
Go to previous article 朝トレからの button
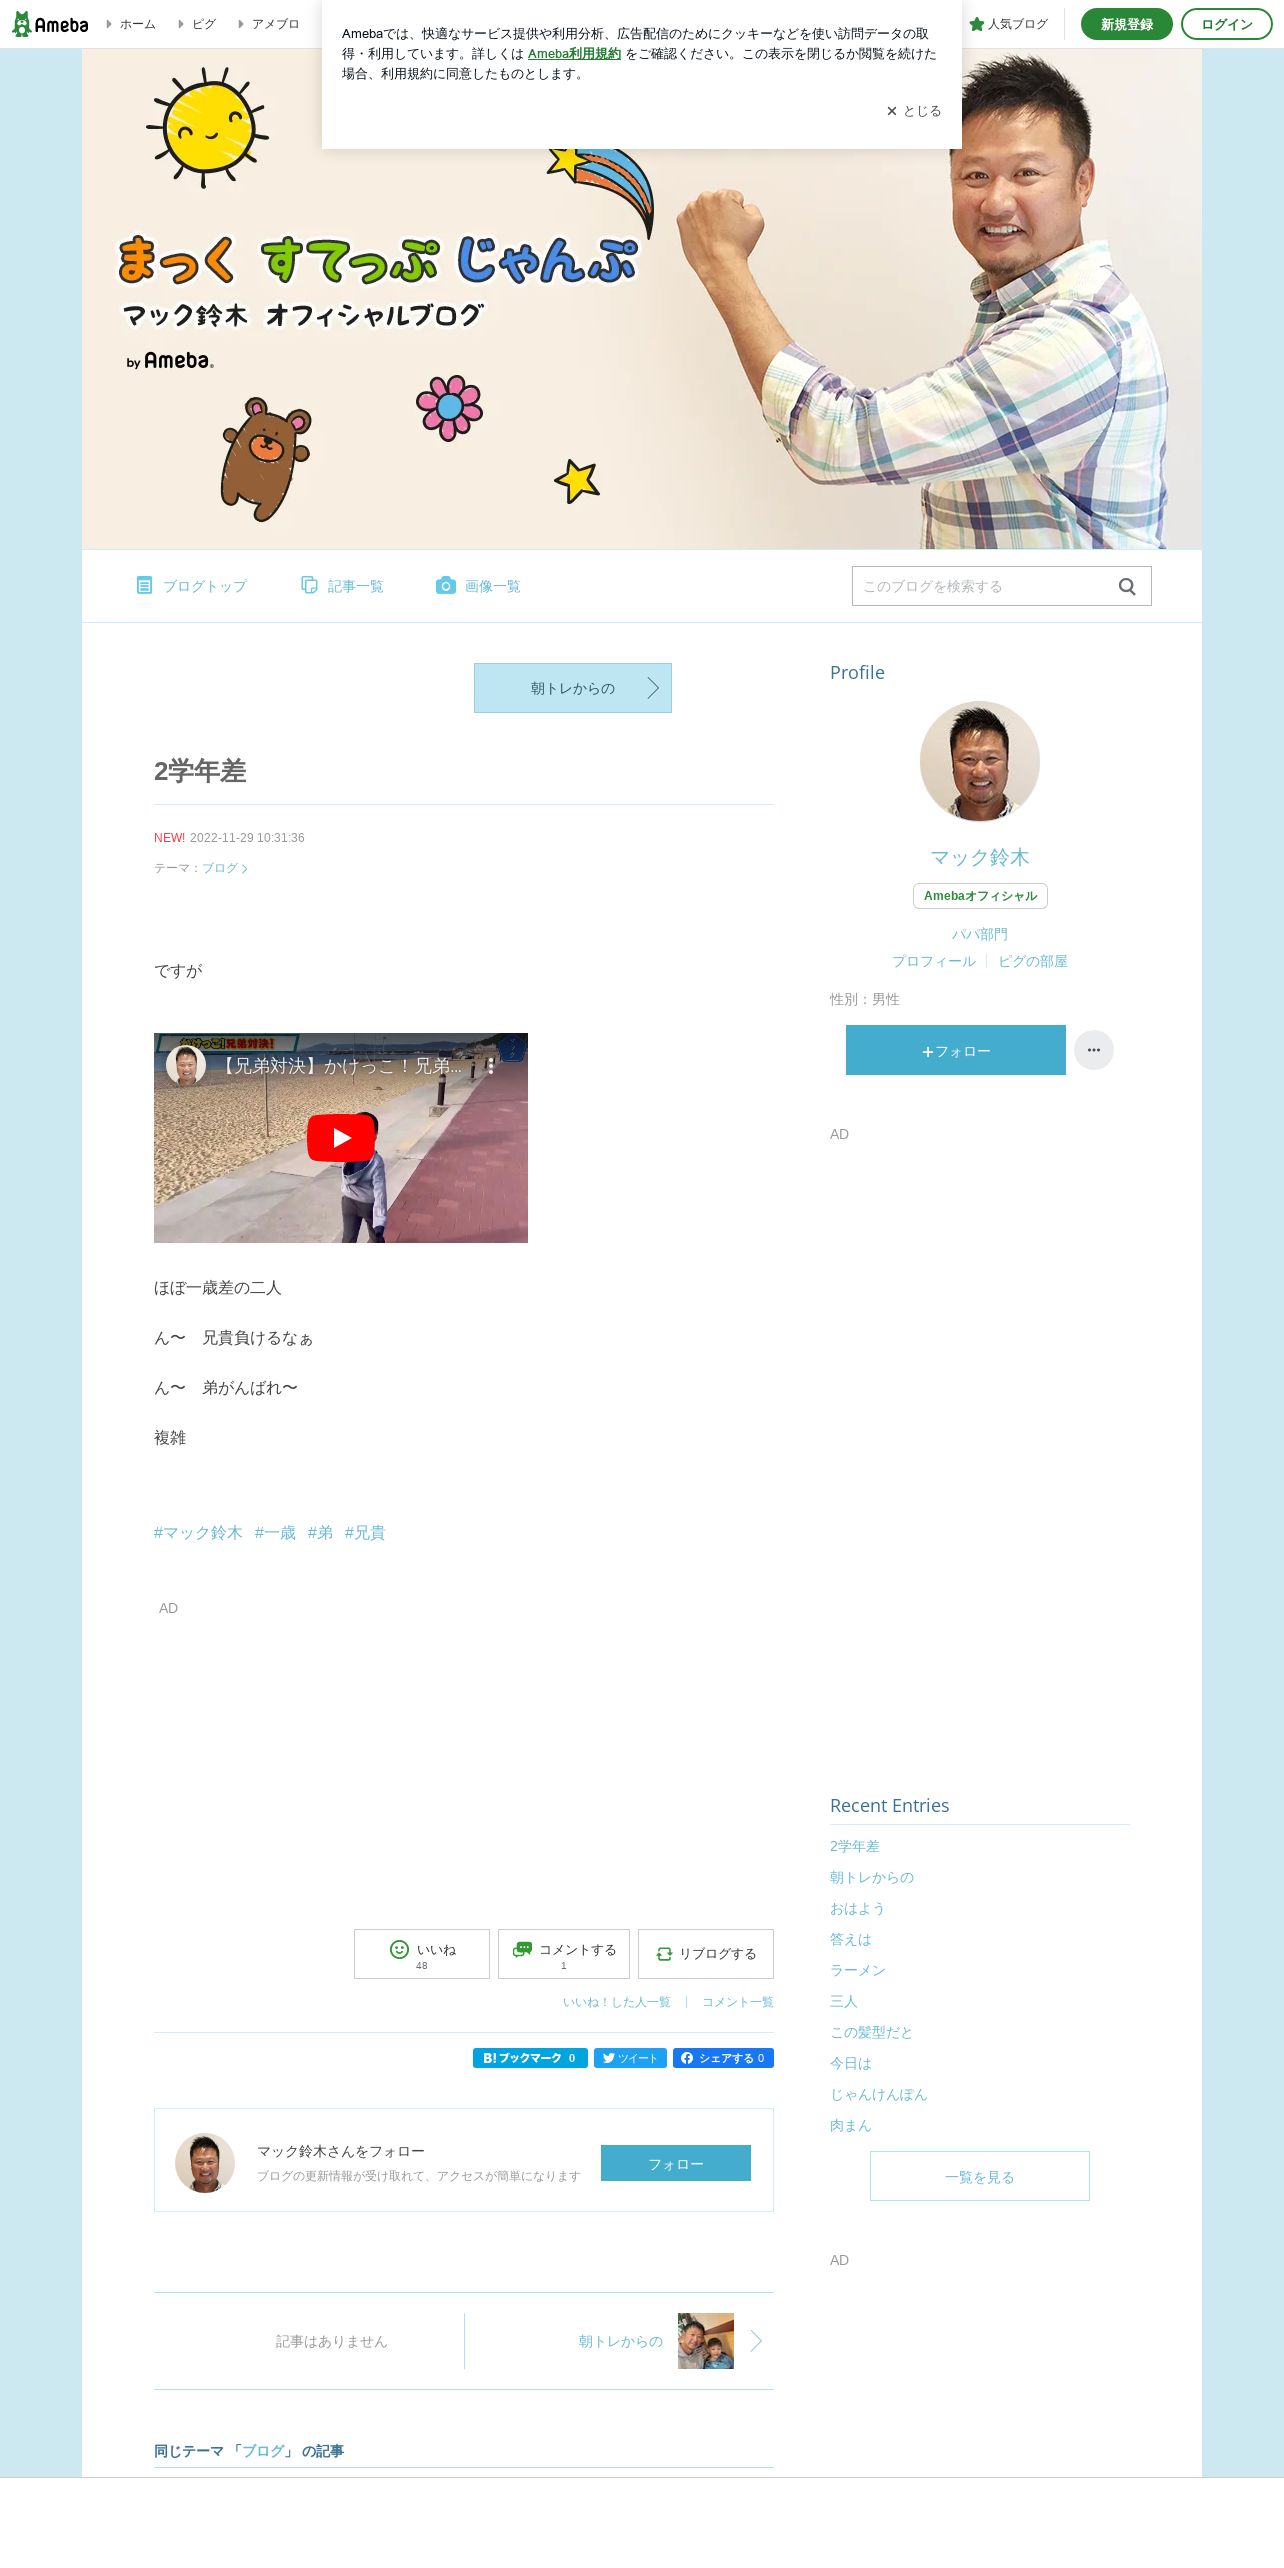tap(573, 688)
